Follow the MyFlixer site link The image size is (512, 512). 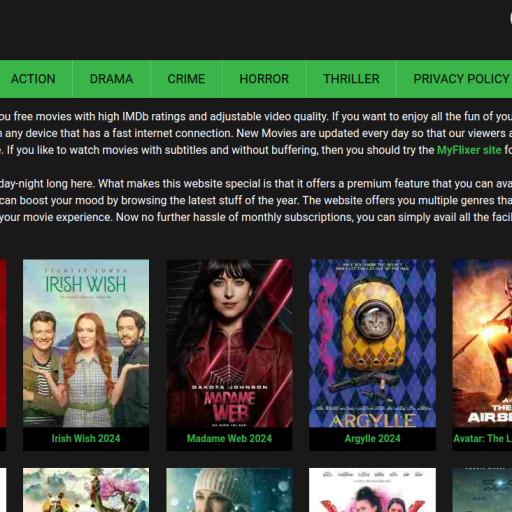click(469, 150)
